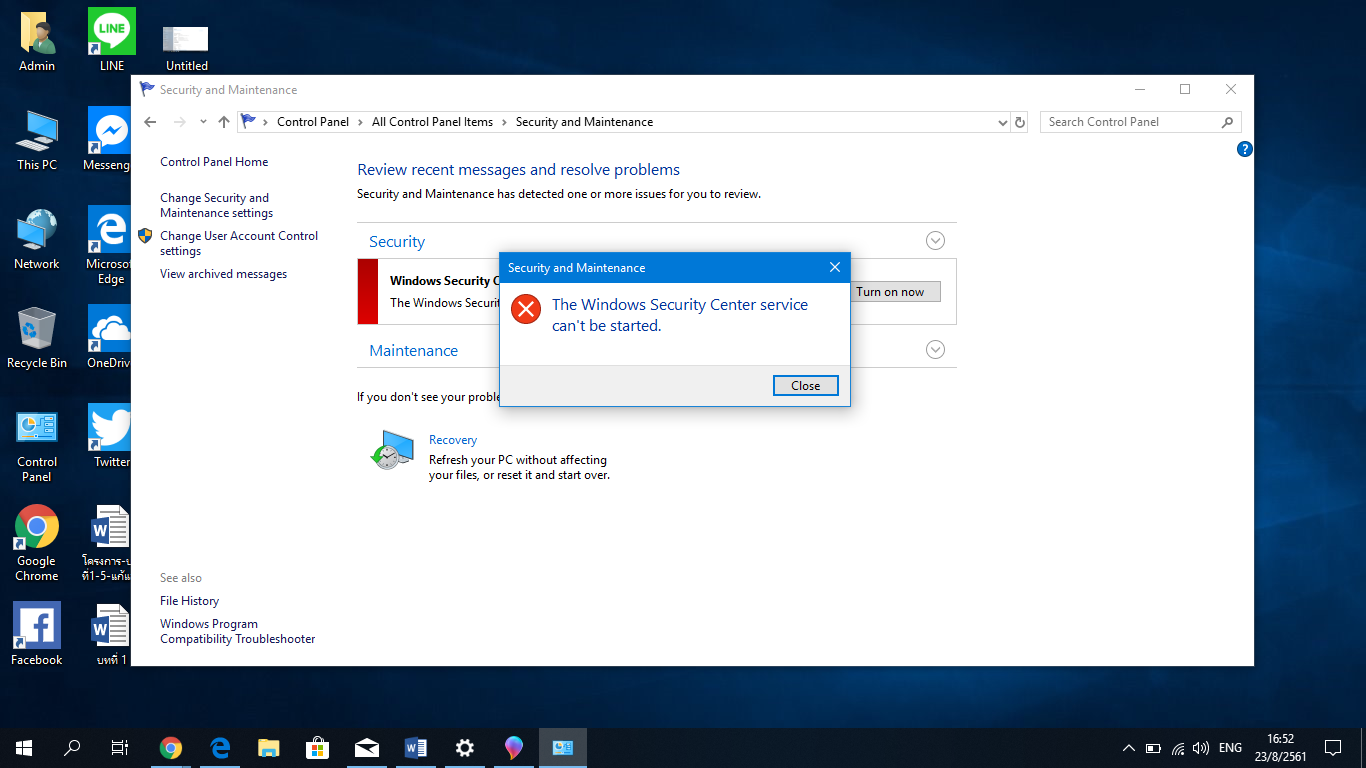The height and width of the screenshot is (768, 1366).
Task: Select All Control Panel Items breadcrumb
Action: pyautogui.click(x=432, y=122)
